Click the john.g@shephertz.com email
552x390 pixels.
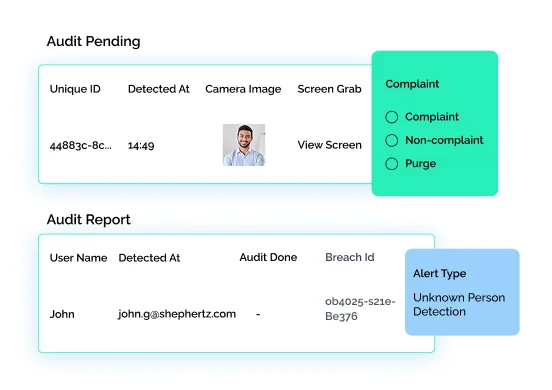click(x=177, y=314)
